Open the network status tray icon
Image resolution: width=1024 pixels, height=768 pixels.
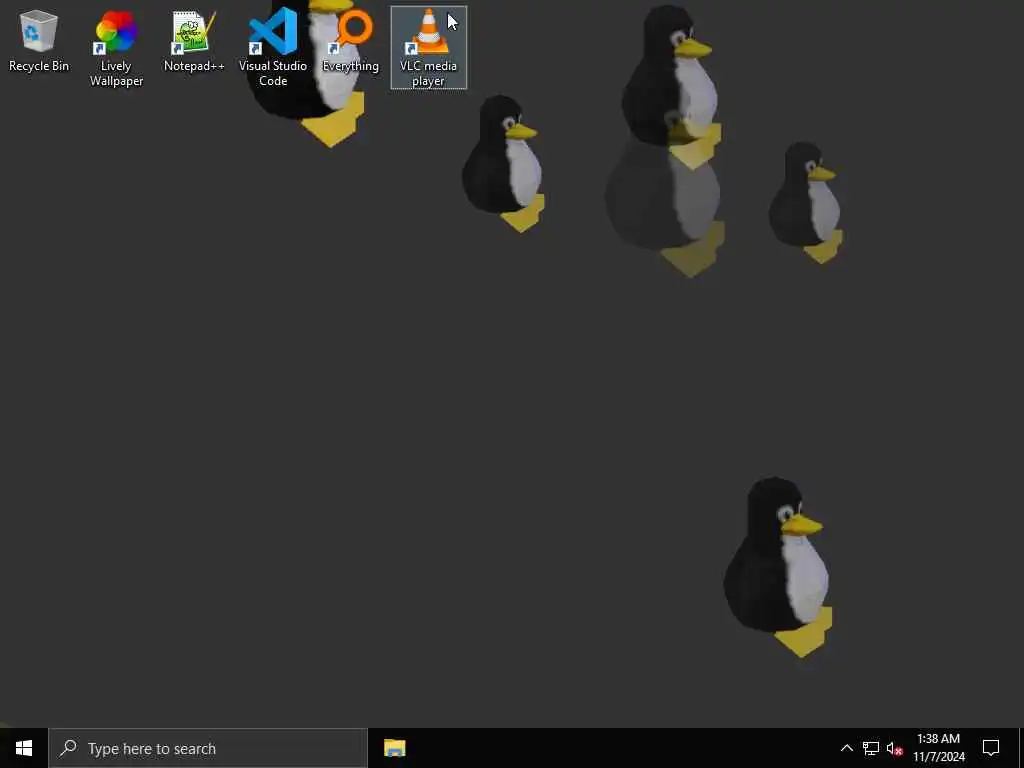[871, 748]
